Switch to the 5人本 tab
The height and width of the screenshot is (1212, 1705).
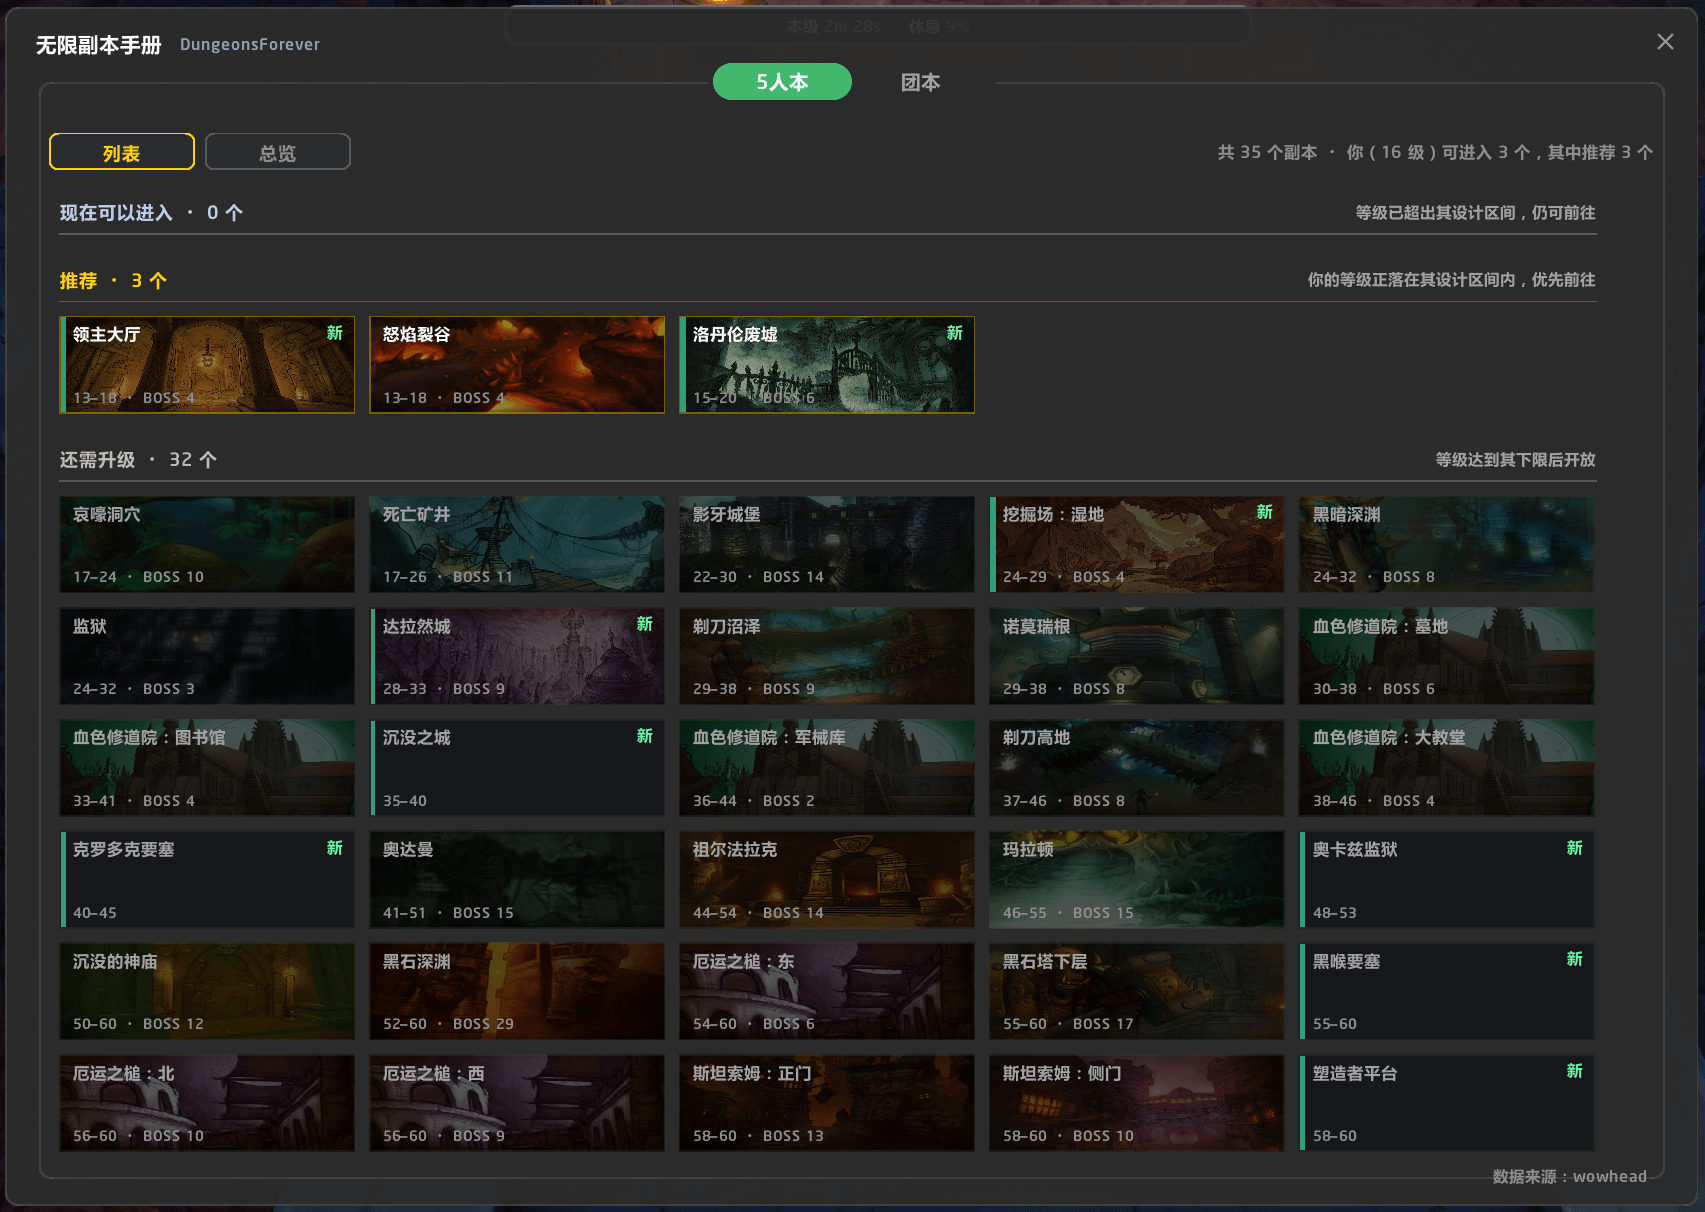(782, 82)
